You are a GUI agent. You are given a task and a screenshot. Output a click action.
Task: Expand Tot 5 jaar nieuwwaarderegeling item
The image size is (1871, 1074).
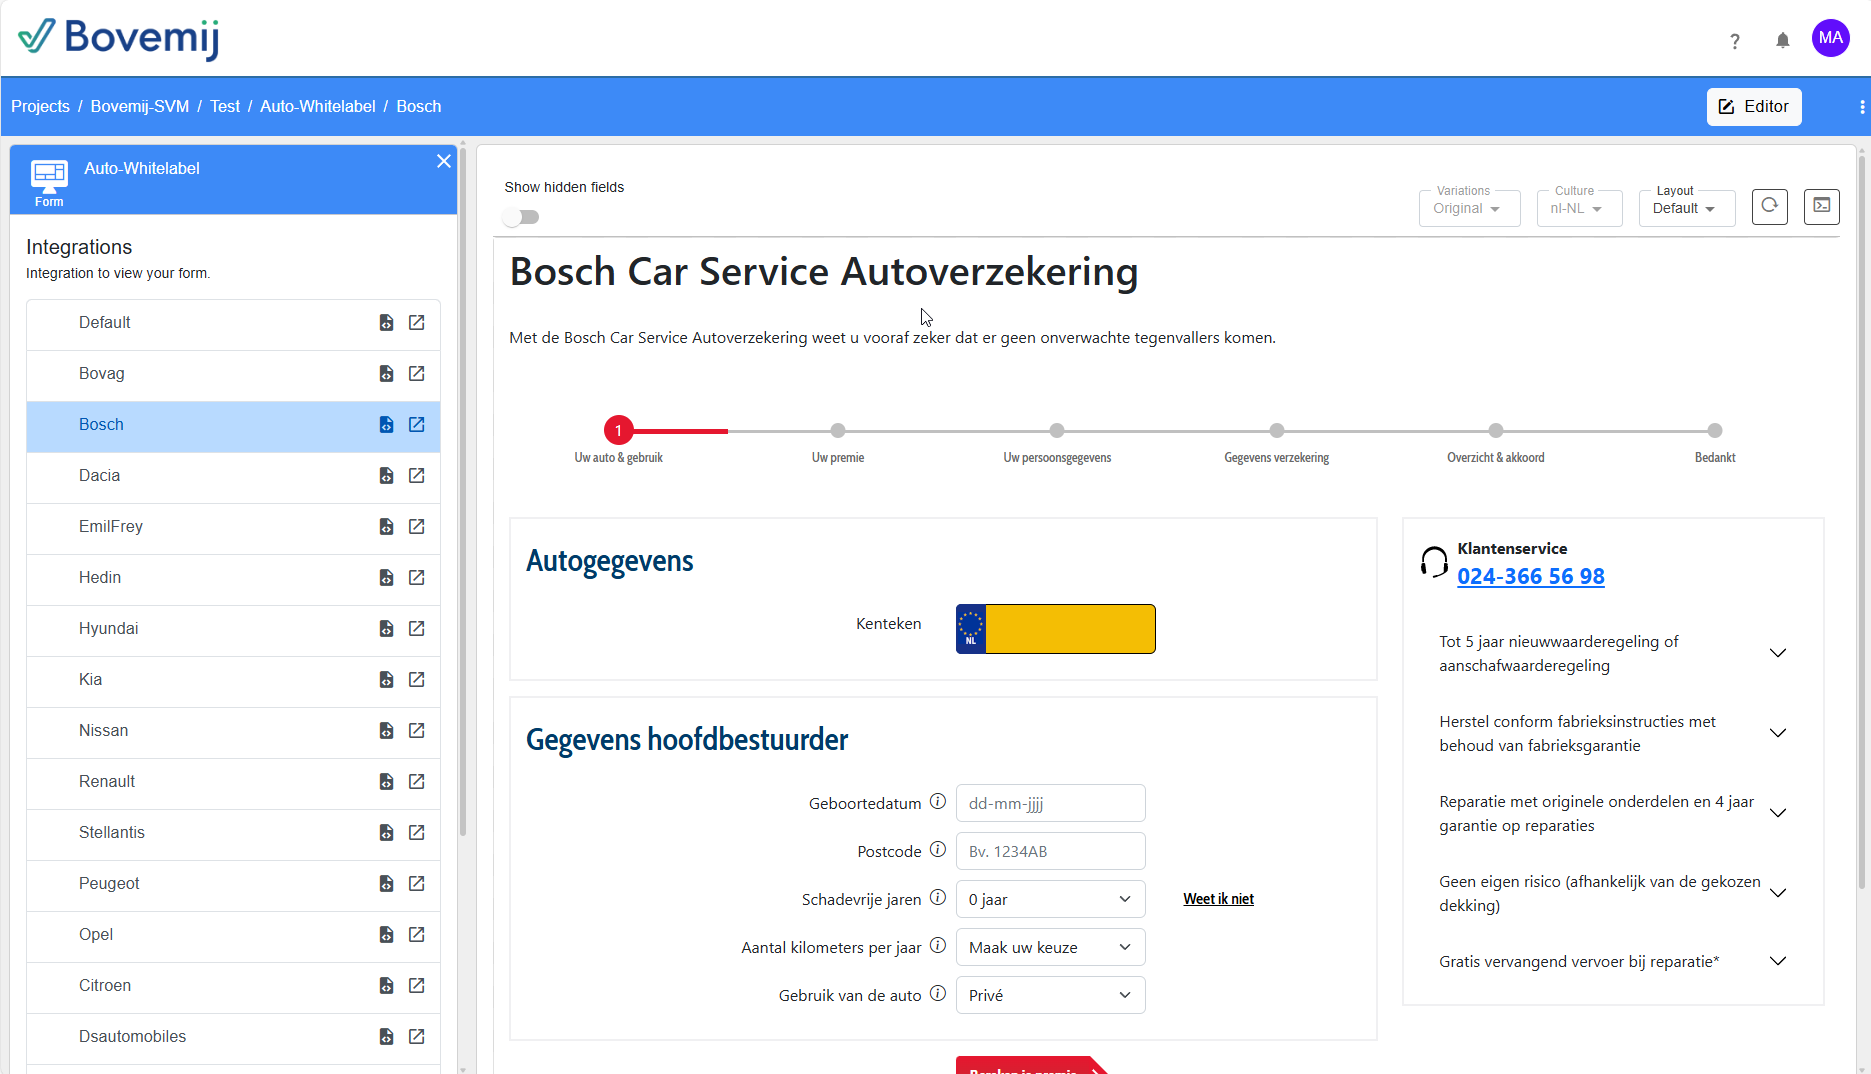(1612, 653)
